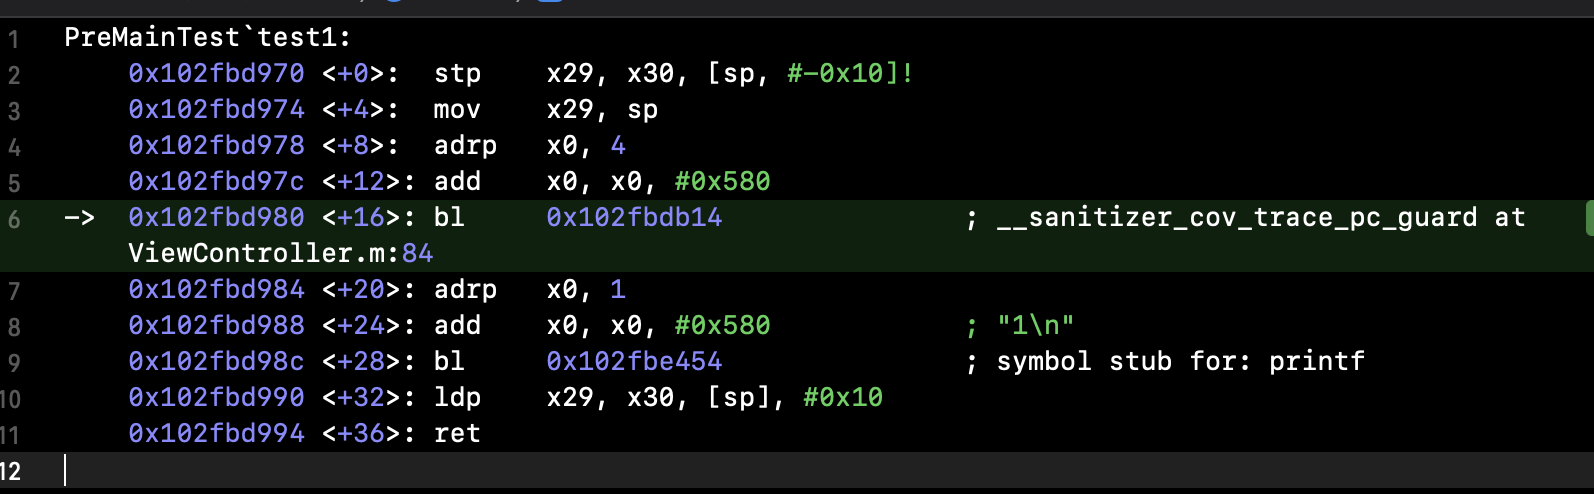Click the ldp instruction on line 10
This screenshot has width=1594, height=494.
point(457,398)
